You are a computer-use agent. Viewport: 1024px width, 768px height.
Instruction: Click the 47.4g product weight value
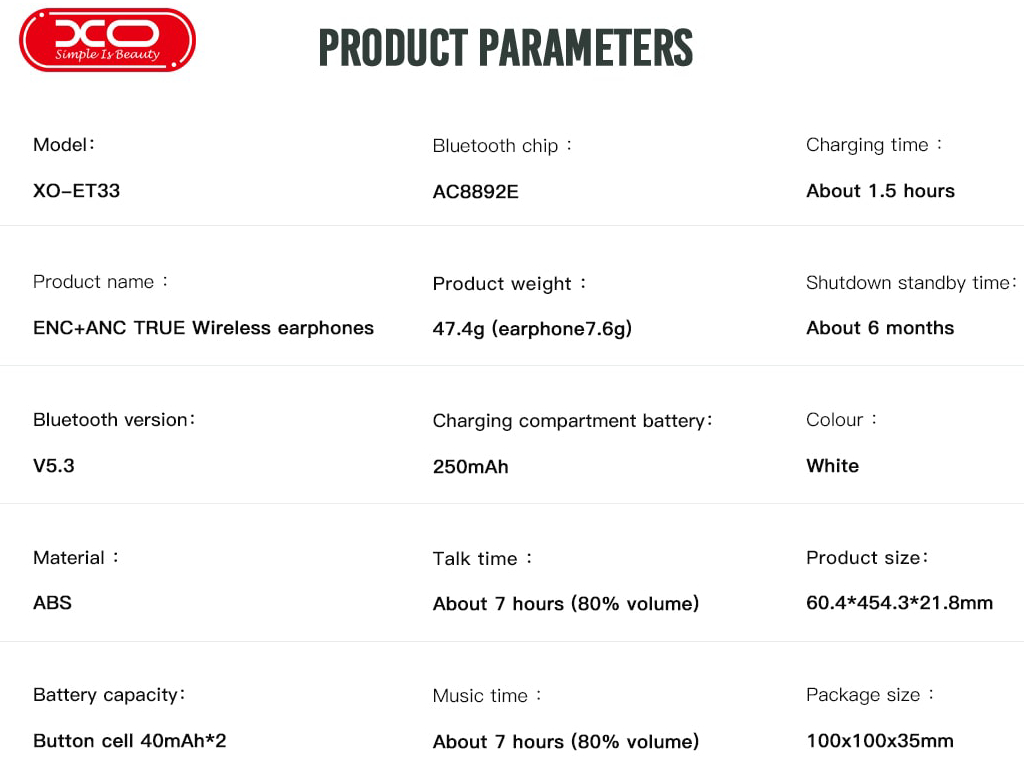click(x=532, y=329)
